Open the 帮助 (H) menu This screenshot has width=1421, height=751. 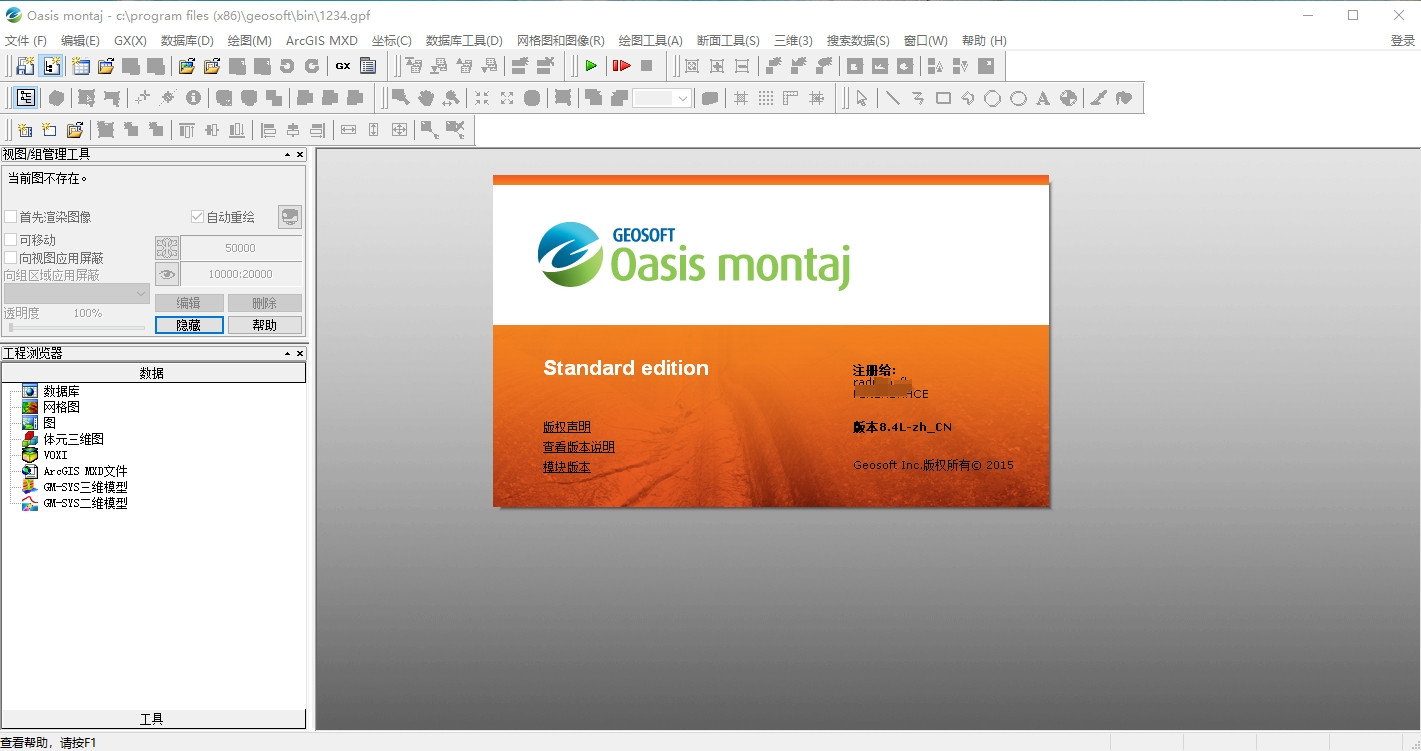[x=983, y=41]
